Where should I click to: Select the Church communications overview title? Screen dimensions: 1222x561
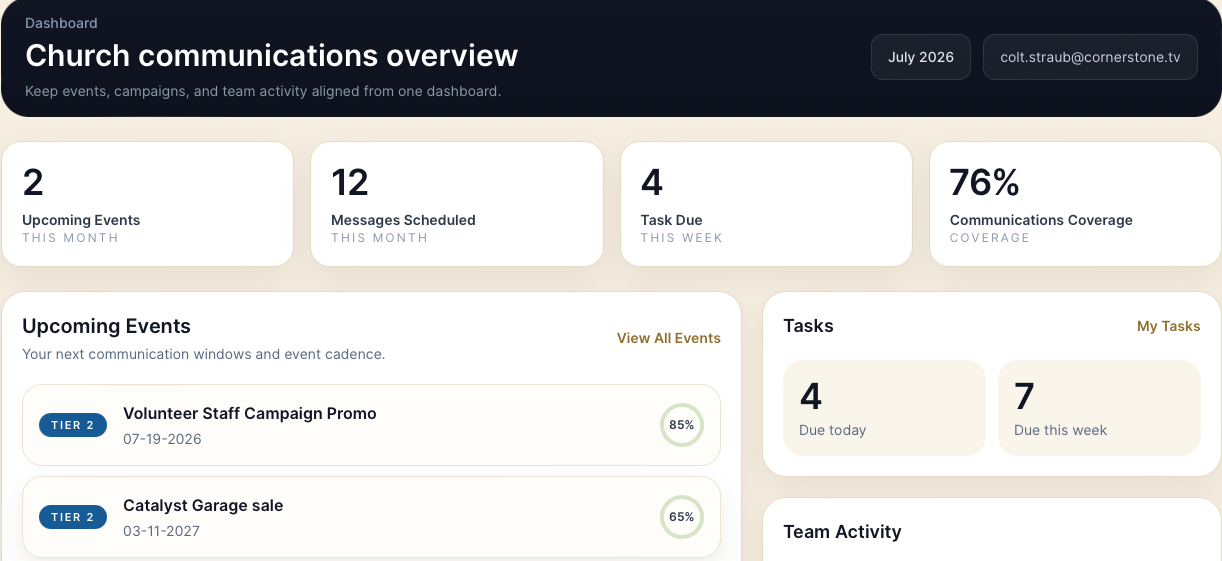pos(271,55)
